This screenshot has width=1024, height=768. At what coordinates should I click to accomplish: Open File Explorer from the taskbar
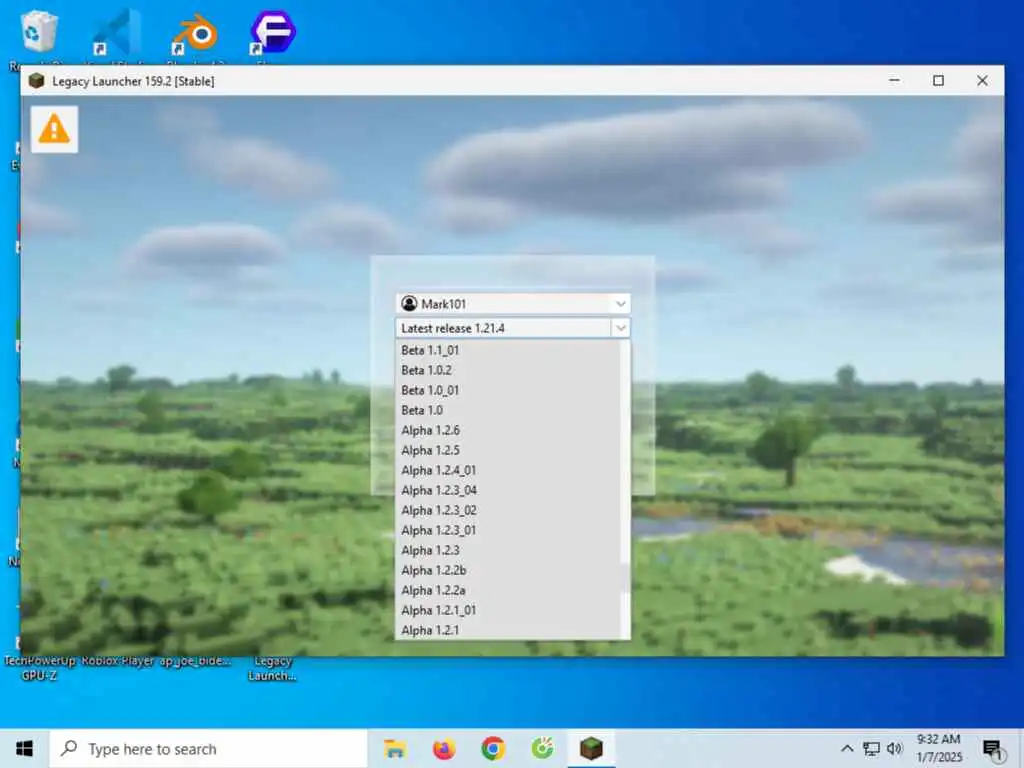[395, 748]
